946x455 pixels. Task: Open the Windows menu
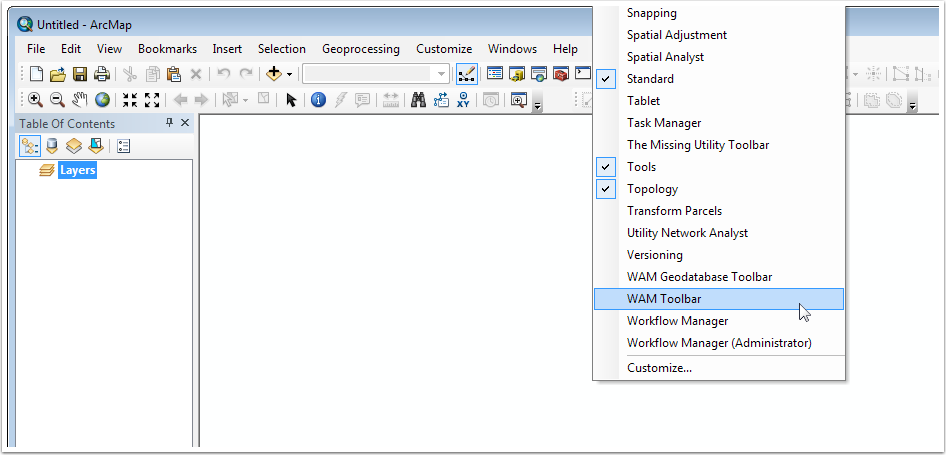coord(512,49)
